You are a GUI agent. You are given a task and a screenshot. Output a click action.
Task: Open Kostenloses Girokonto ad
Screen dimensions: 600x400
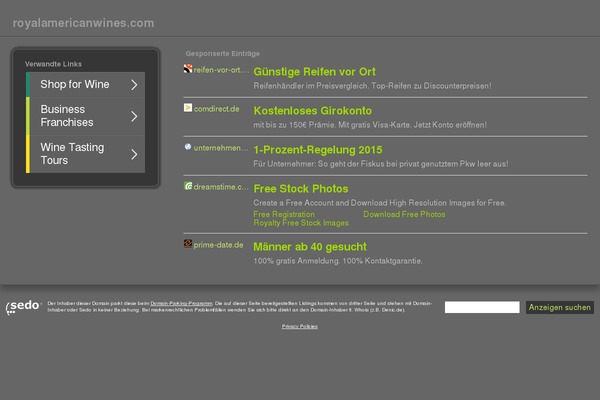(x=313, y=111)
